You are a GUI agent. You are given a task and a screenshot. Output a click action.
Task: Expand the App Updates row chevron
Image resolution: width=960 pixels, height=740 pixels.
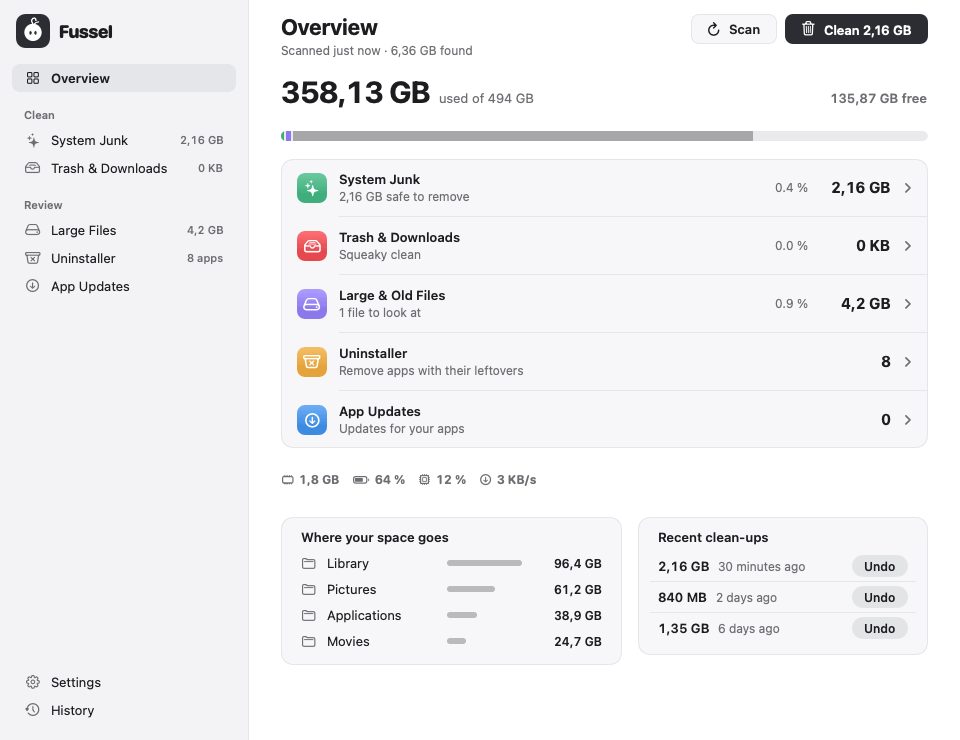[908, 420]
